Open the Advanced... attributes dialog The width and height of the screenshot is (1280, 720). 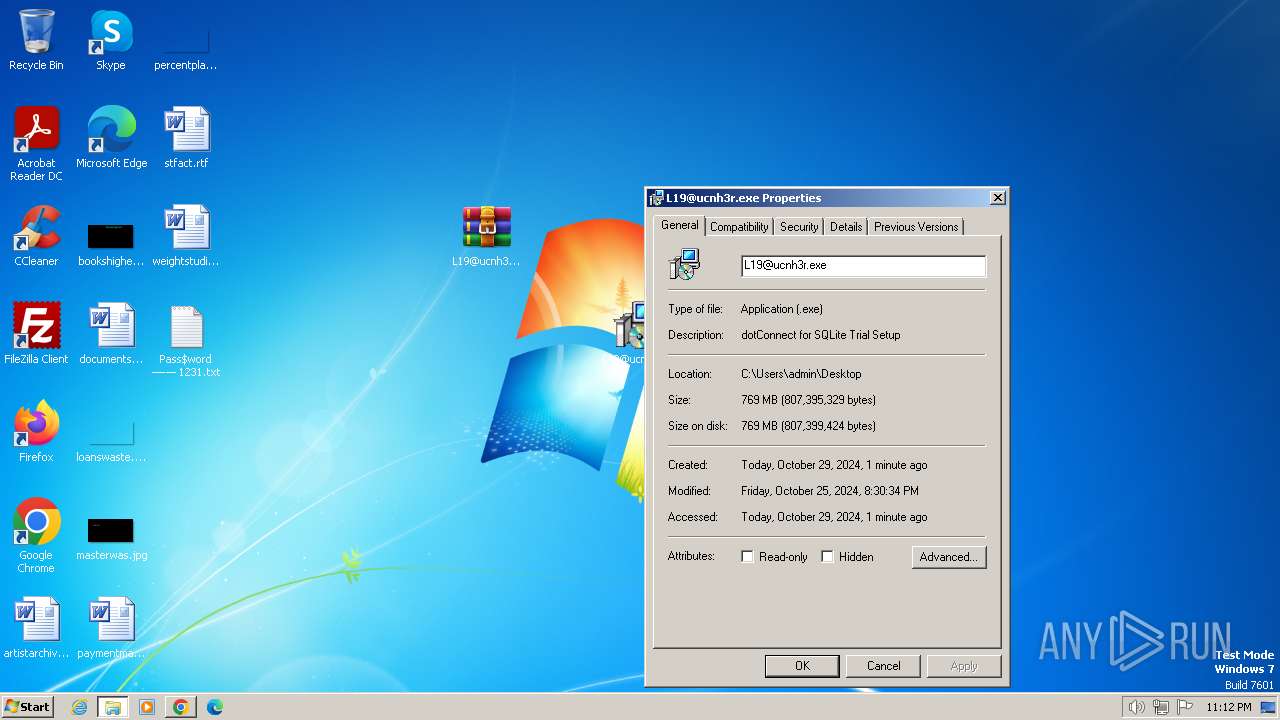coord(949,557)
